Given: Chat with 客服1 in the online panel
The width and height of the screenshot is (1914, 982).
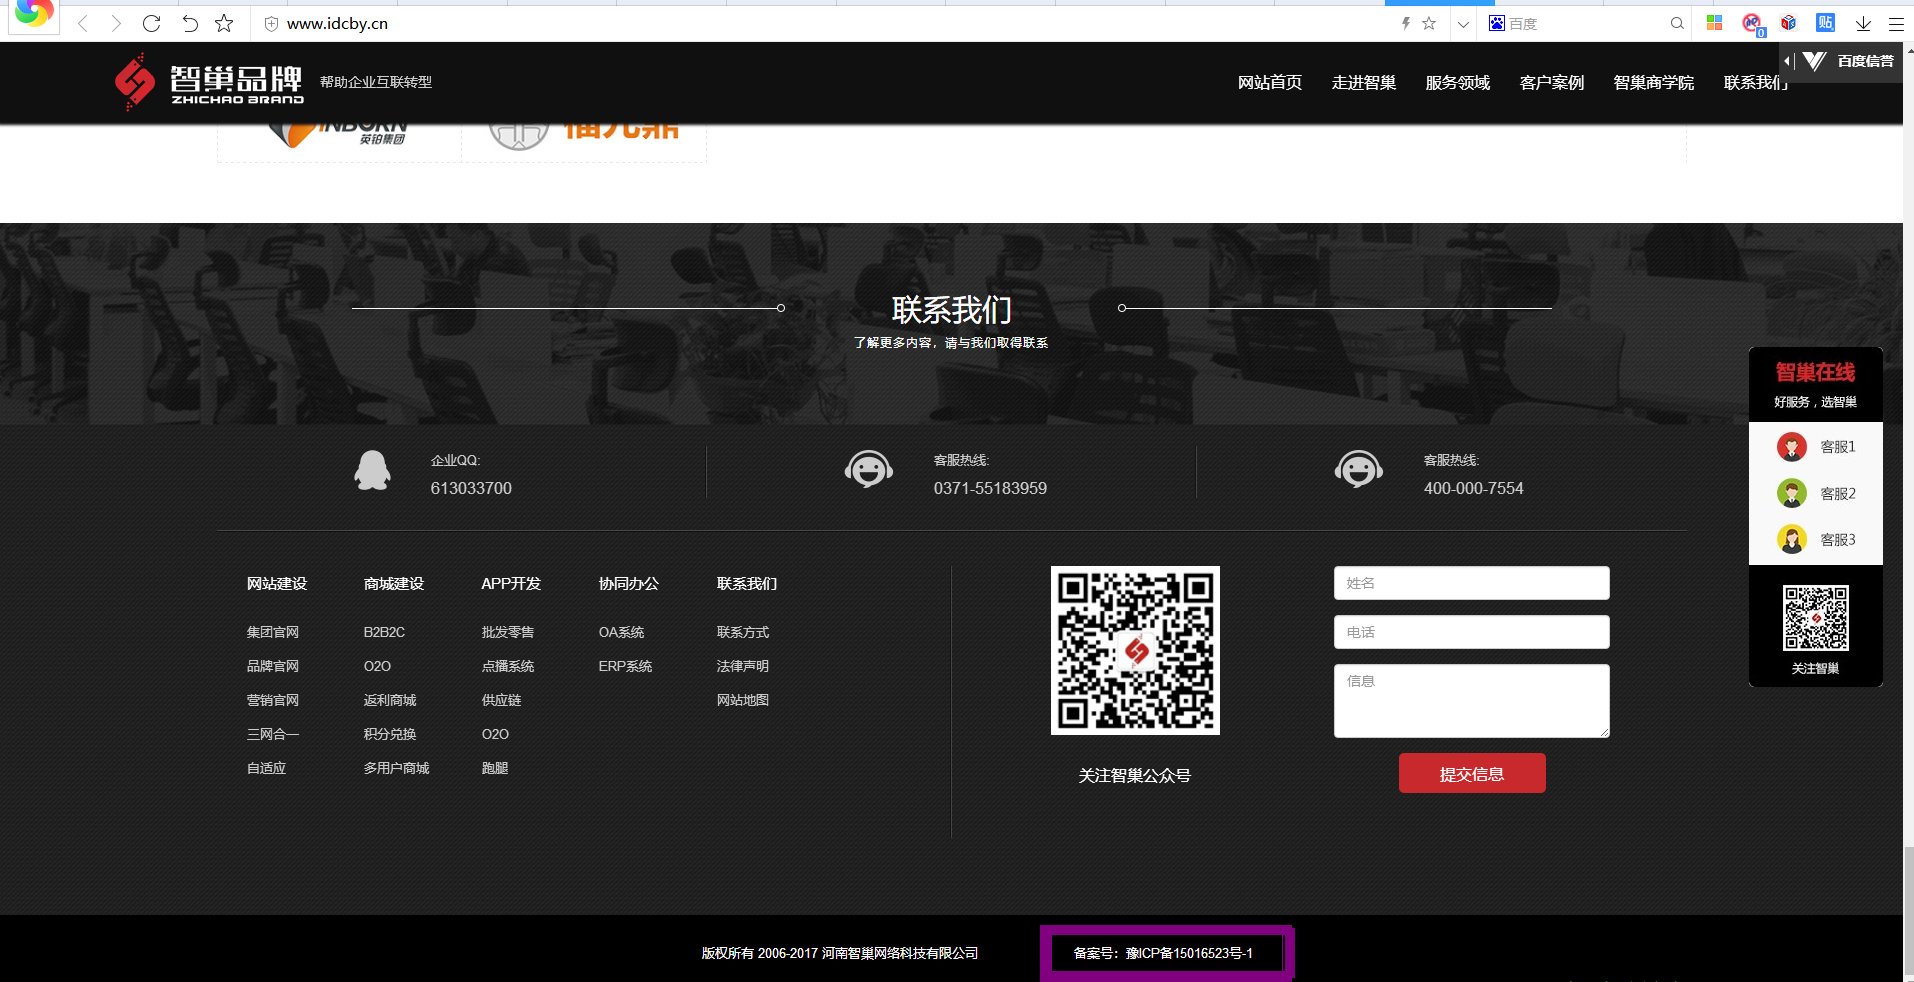Looking at the screenshot, I should click(1816, 446).
